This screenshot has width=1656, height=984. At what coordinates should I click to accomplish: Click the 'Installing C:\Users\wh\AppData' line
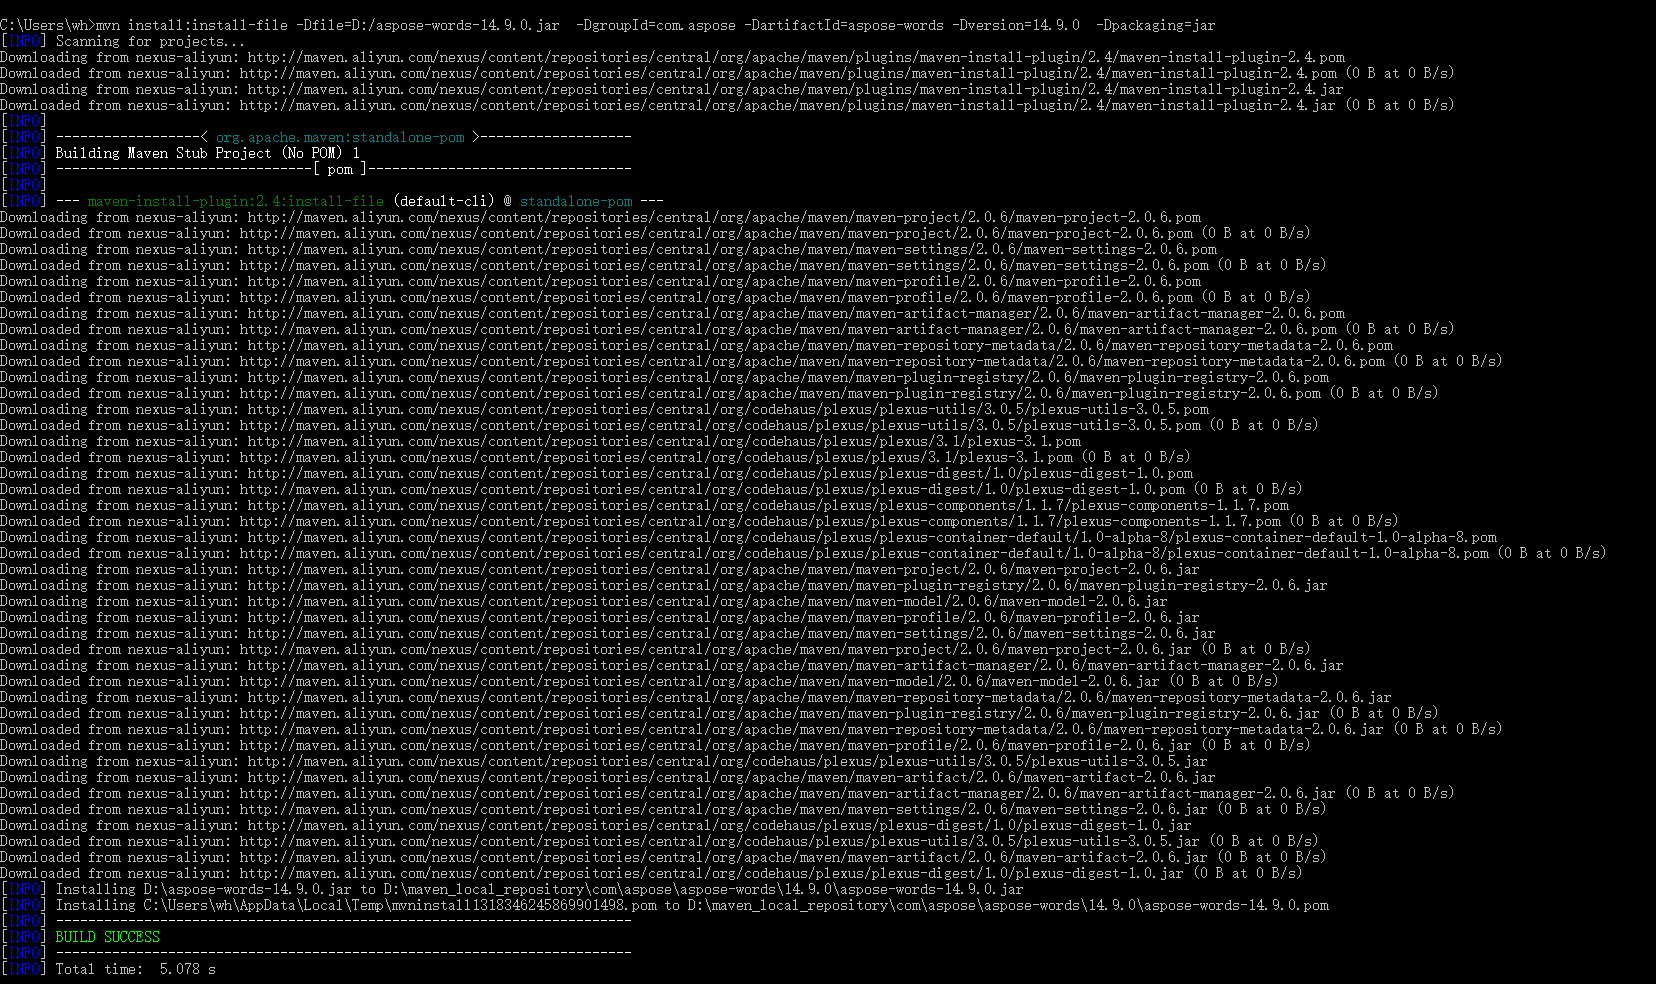(x=692, y=905)
